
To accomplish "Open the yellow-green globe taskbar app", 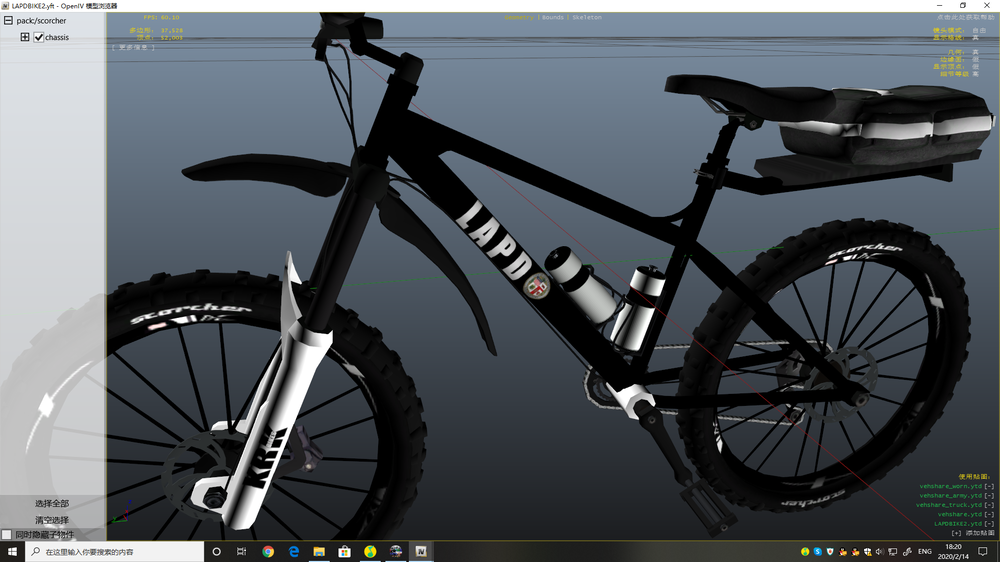I will pos(370,552).
